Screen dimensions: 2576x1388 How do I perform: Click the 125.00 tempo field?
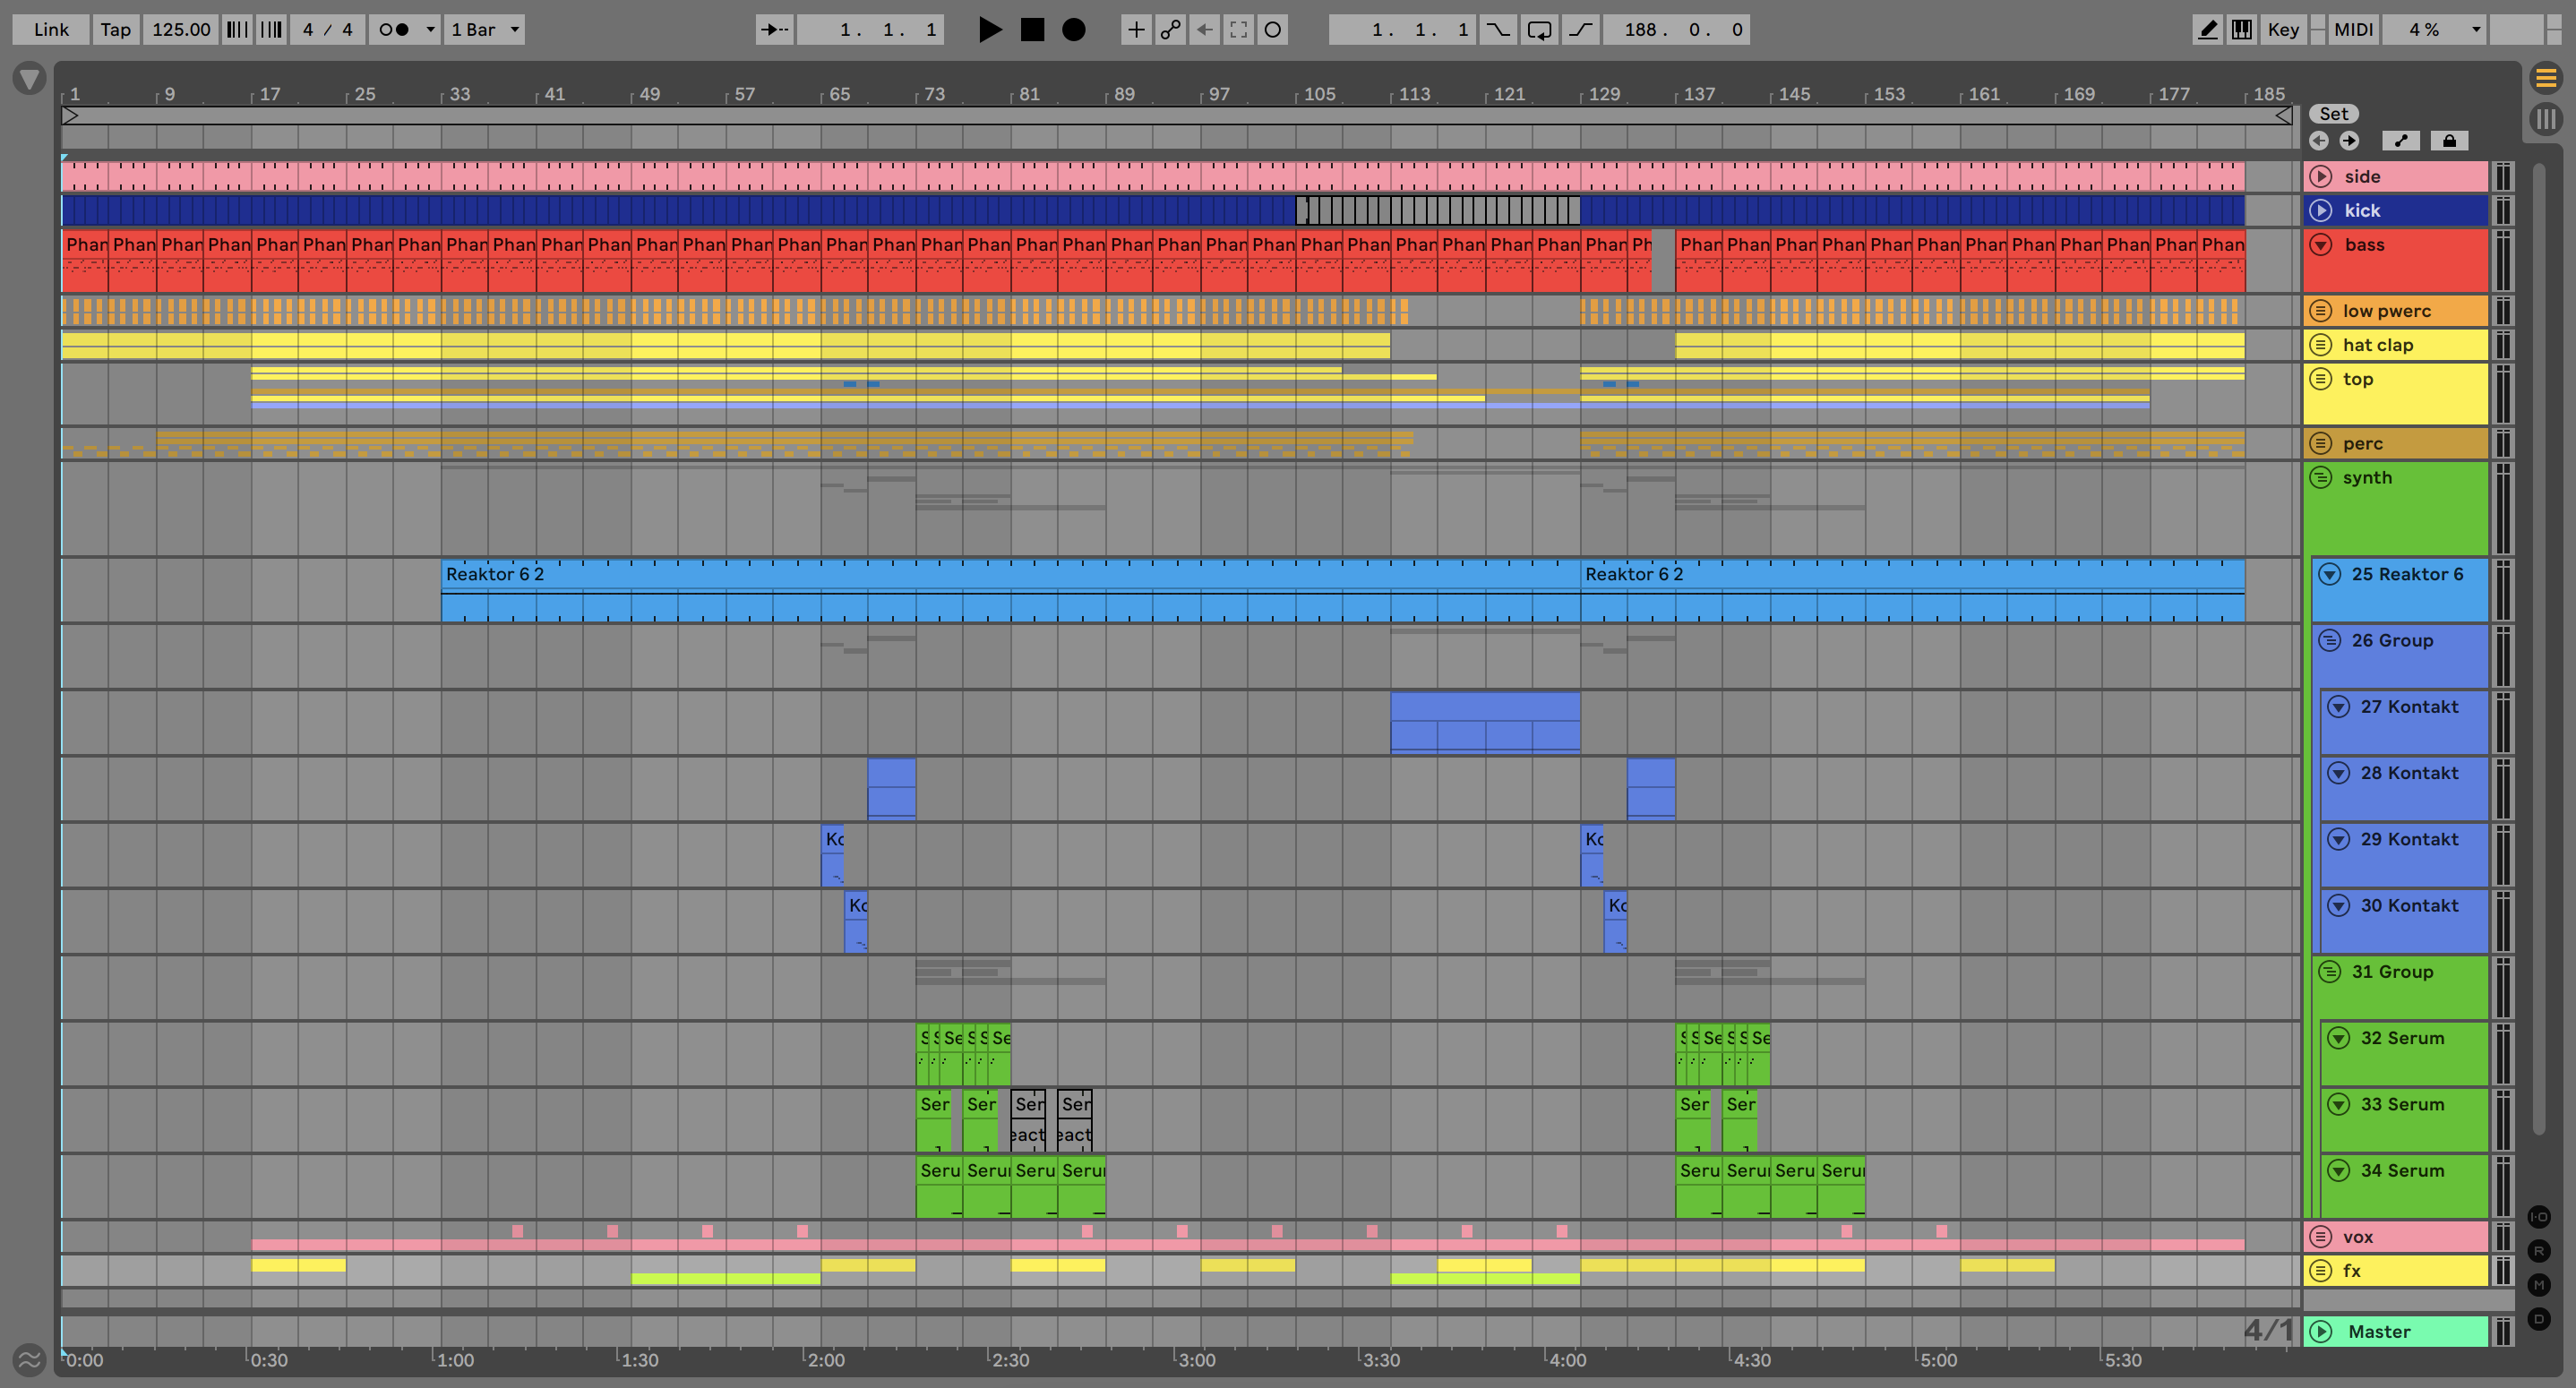181,29
